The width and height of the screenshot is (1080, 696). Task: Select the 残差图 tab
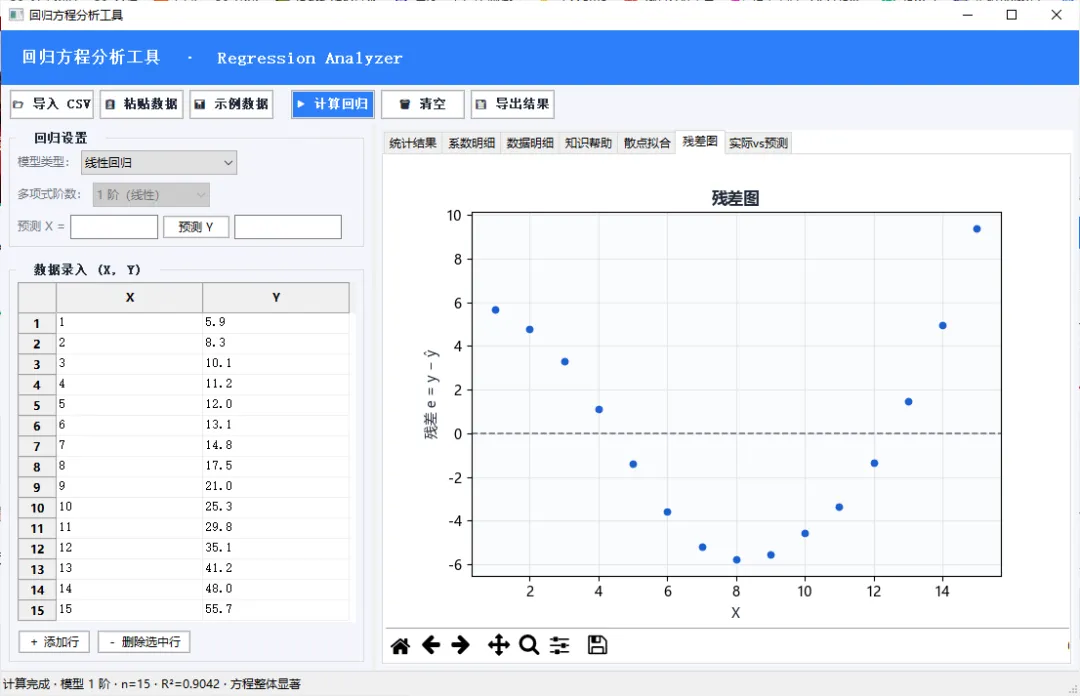coord(700,142)
